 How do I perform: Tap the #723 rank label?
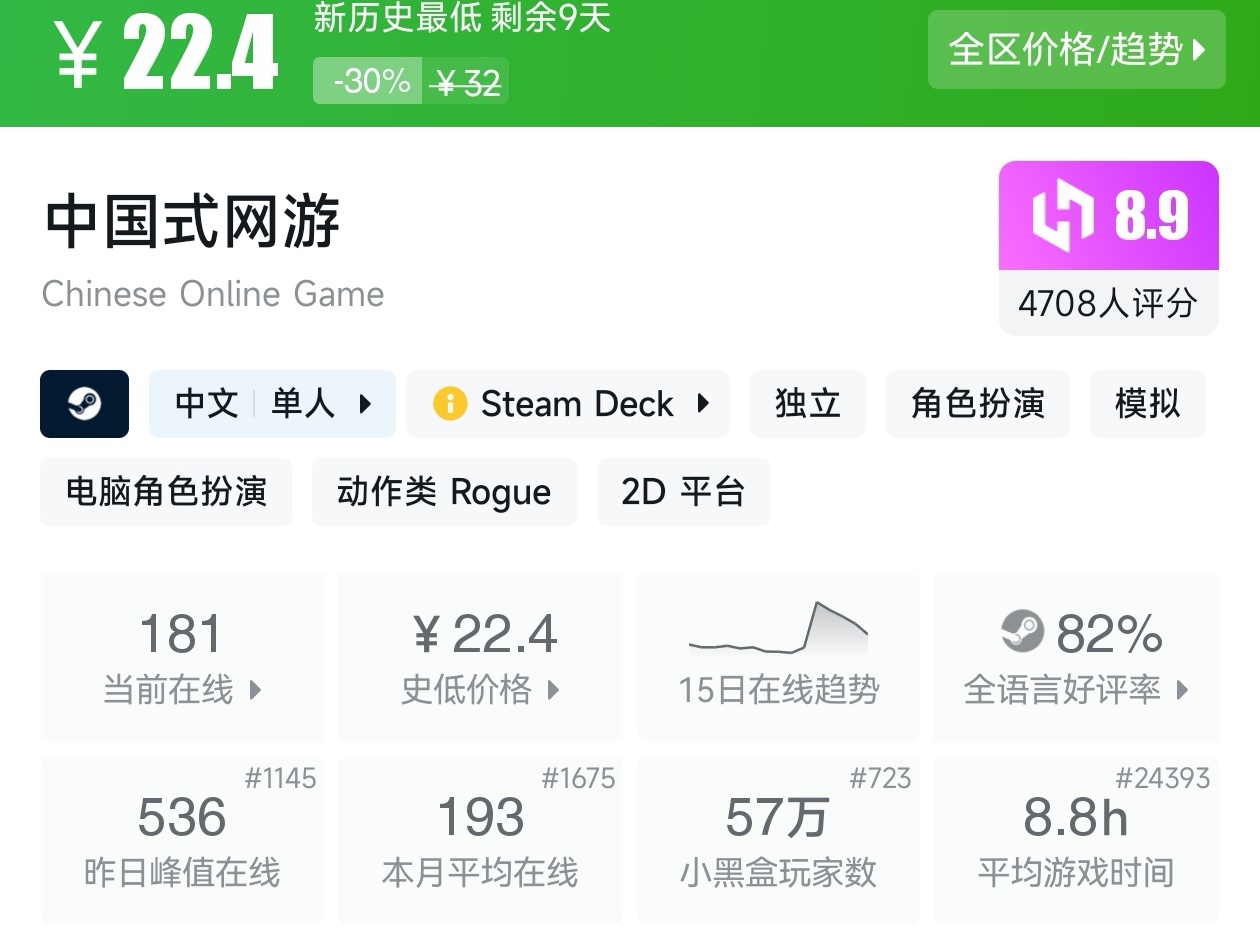(880, 778)
